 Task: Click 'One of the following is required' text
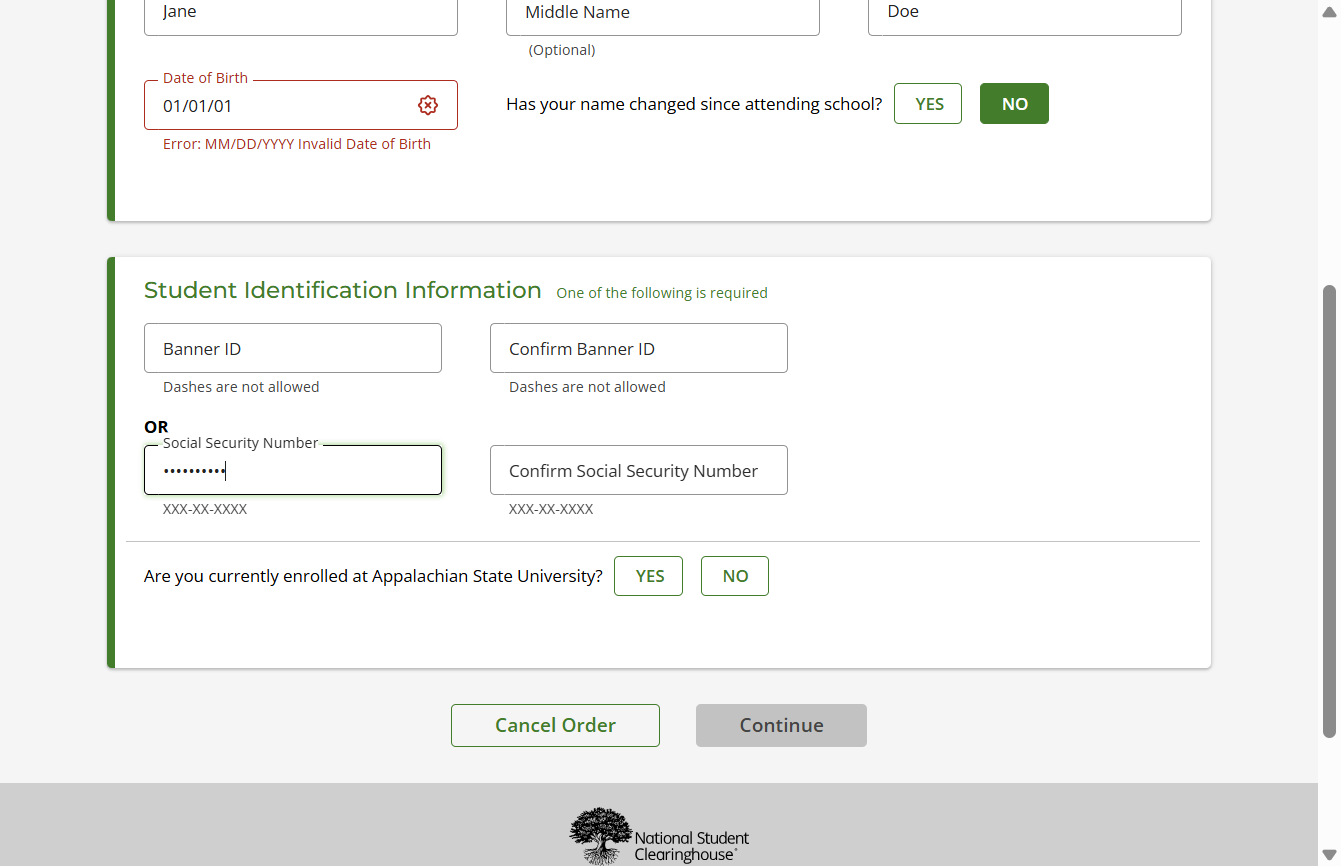(662, 293)
